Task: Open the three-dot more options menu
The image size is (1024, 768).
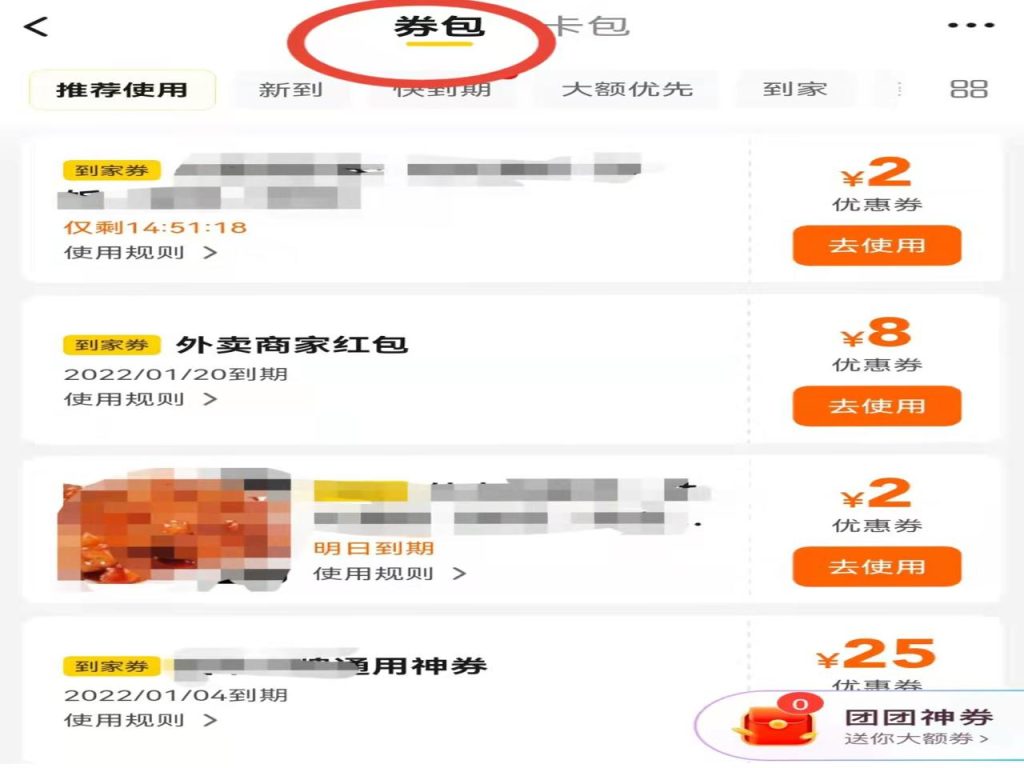Action: pos(971,25)
